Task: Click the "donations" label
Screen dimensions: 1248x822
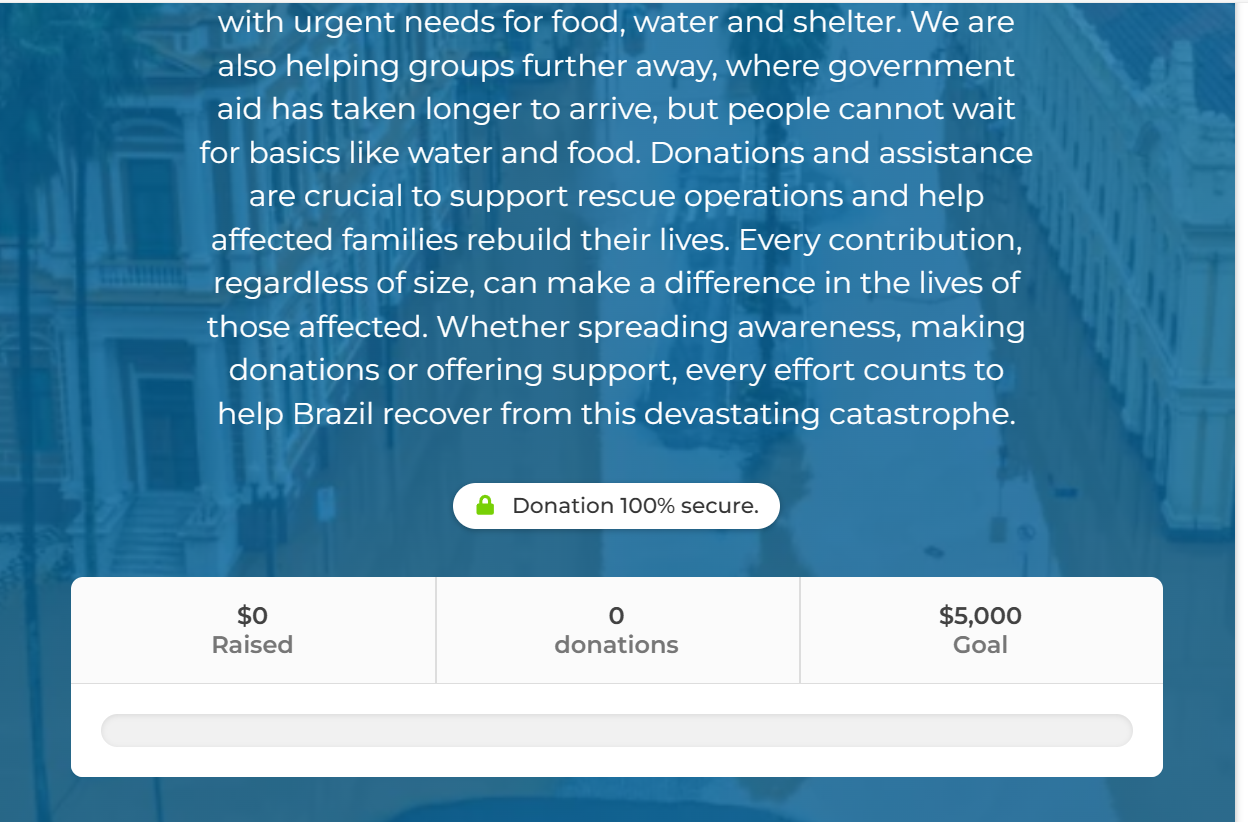Action: coord(616,645)
